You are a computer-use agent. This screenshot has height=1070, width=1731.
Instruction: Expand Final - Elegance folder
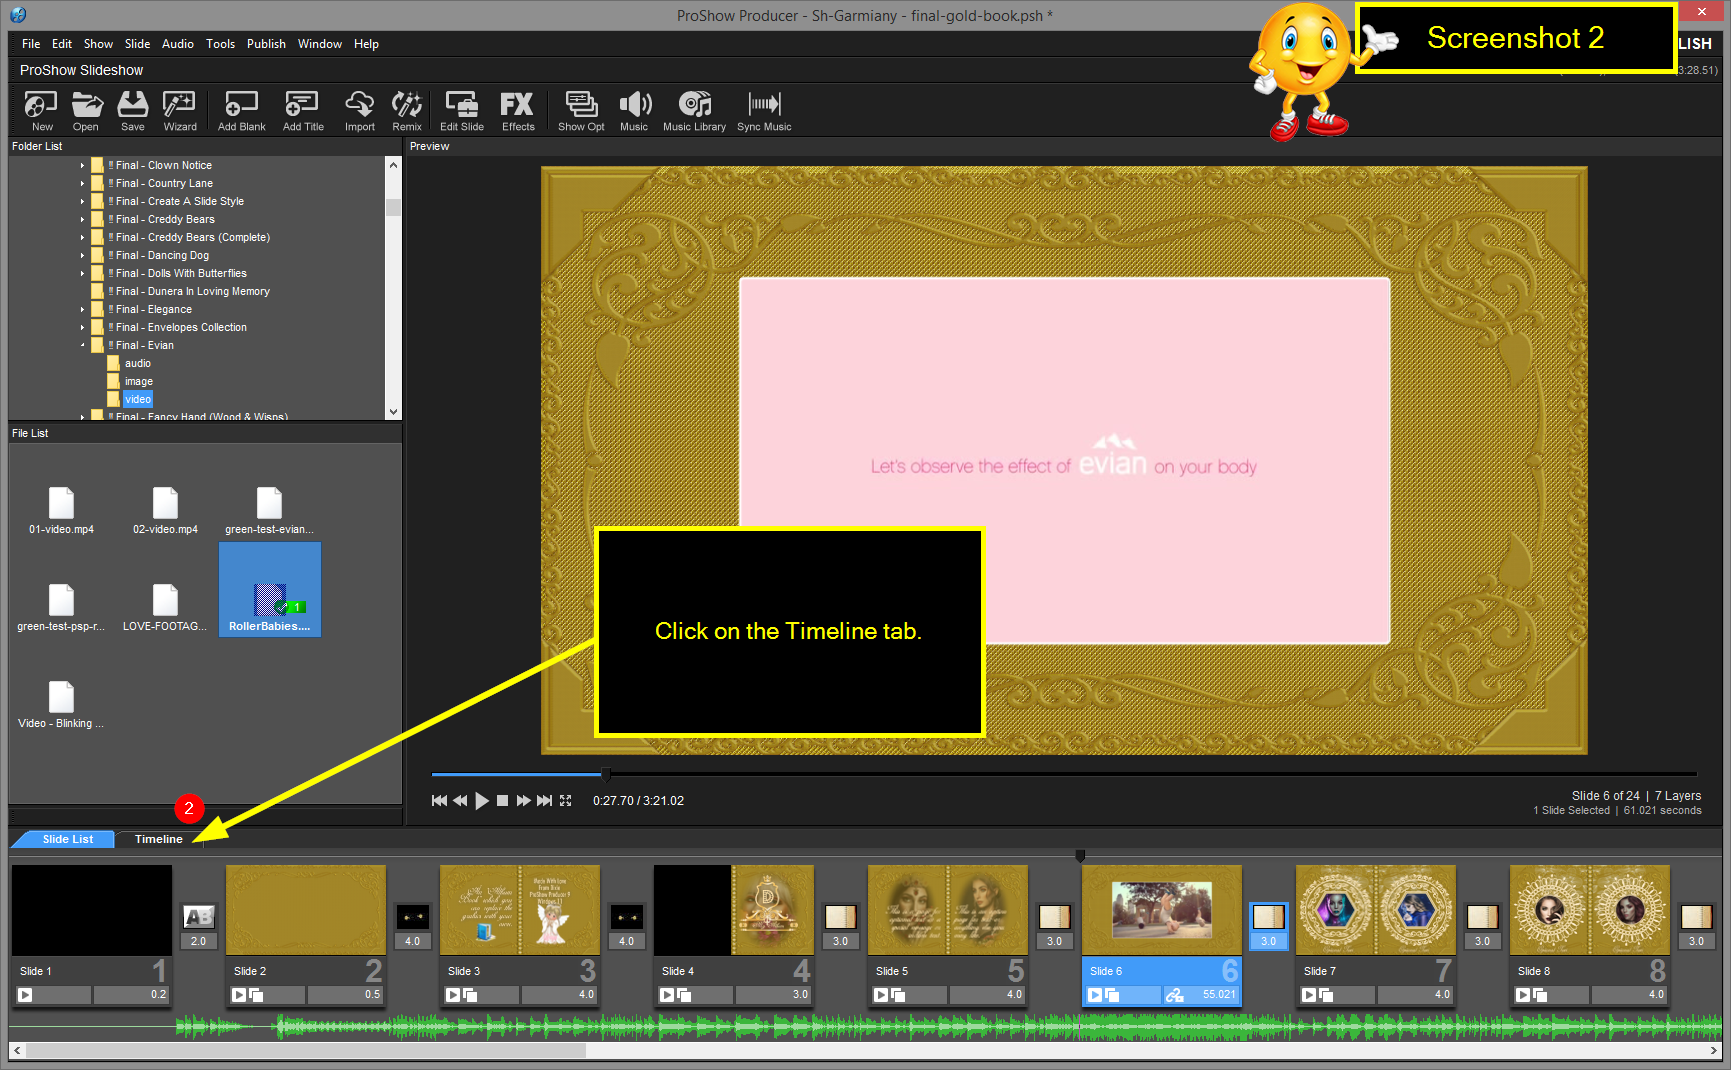(83, 310)
